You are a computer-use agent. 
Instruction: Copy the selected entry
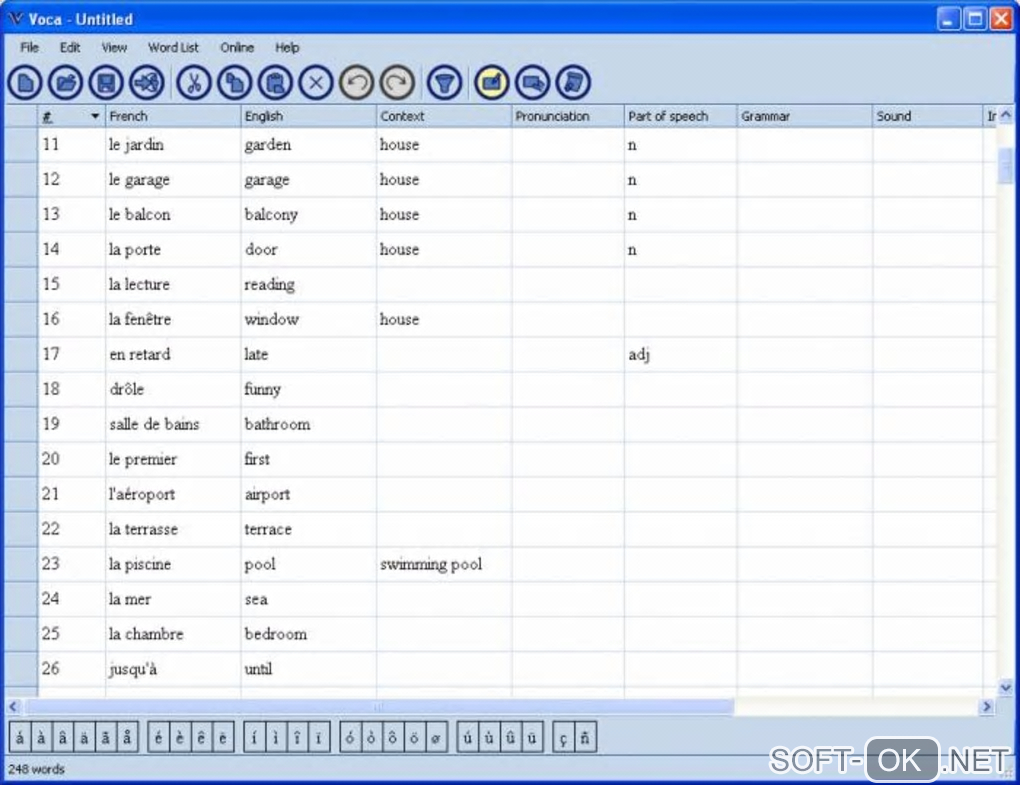(234, 83)
